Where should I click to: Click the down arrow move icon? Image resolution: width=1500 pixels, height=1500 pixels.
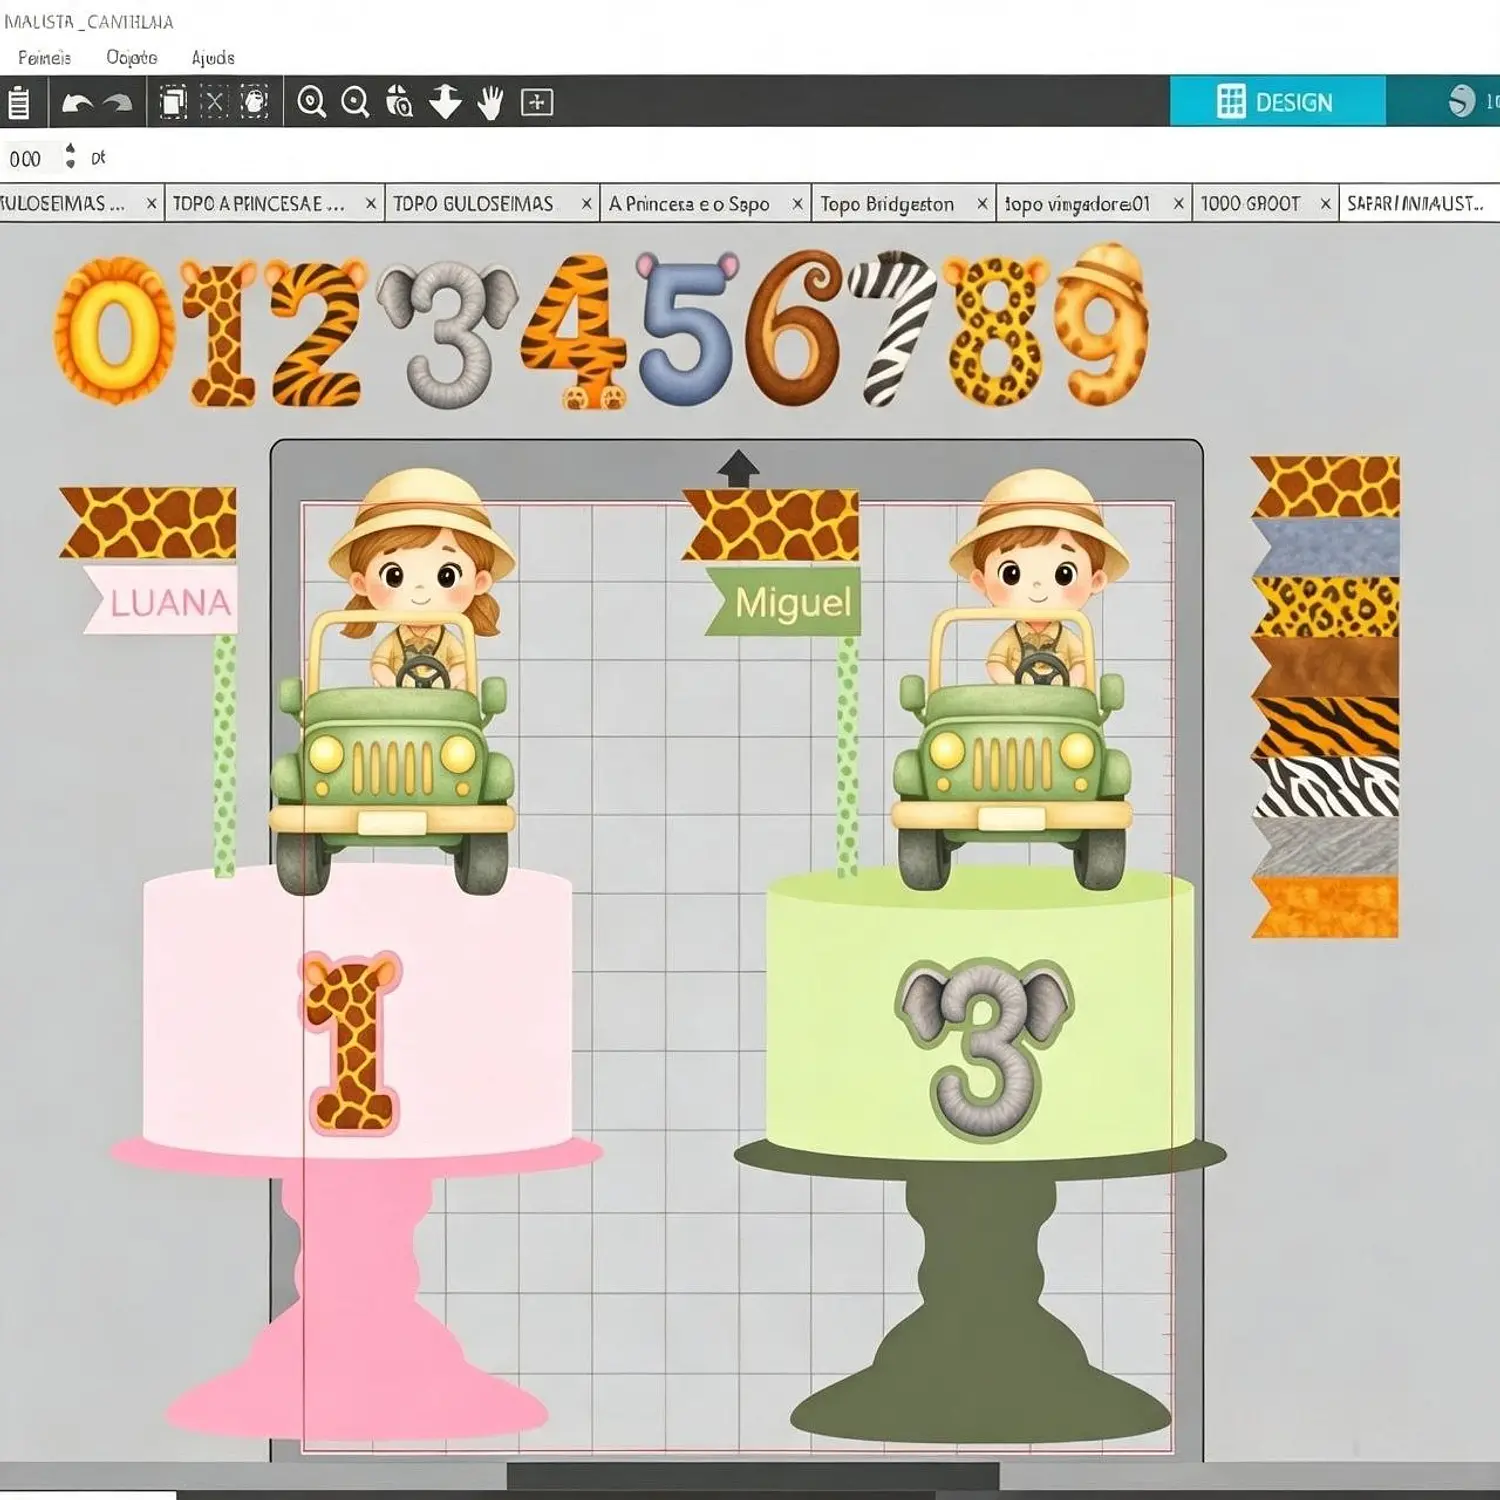pos(445,102)
